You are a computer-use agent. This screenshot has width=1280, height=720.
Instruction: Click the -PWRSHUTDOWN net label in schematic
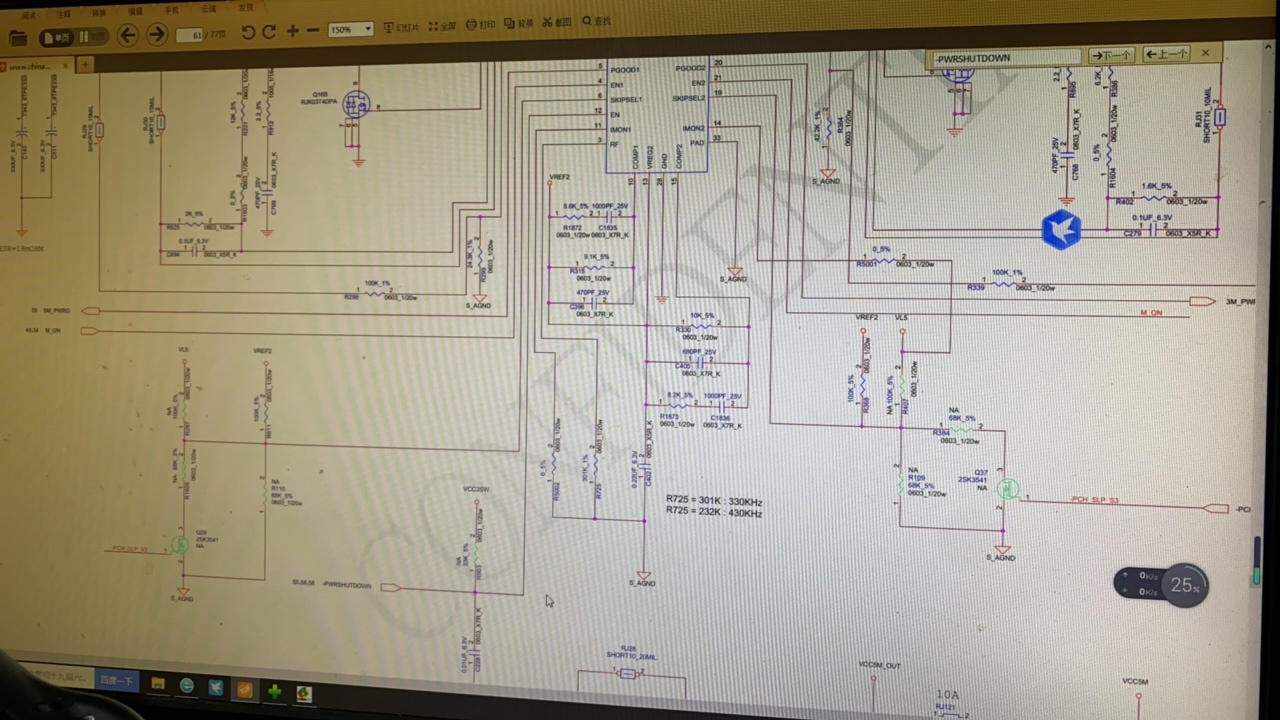(348, 584)
